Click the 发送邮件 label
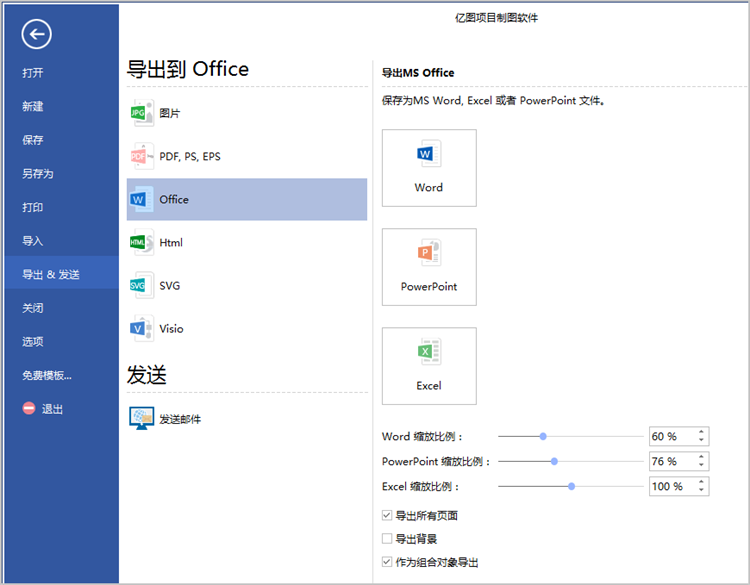Screen dimensions: 750x585 point(180,419)
